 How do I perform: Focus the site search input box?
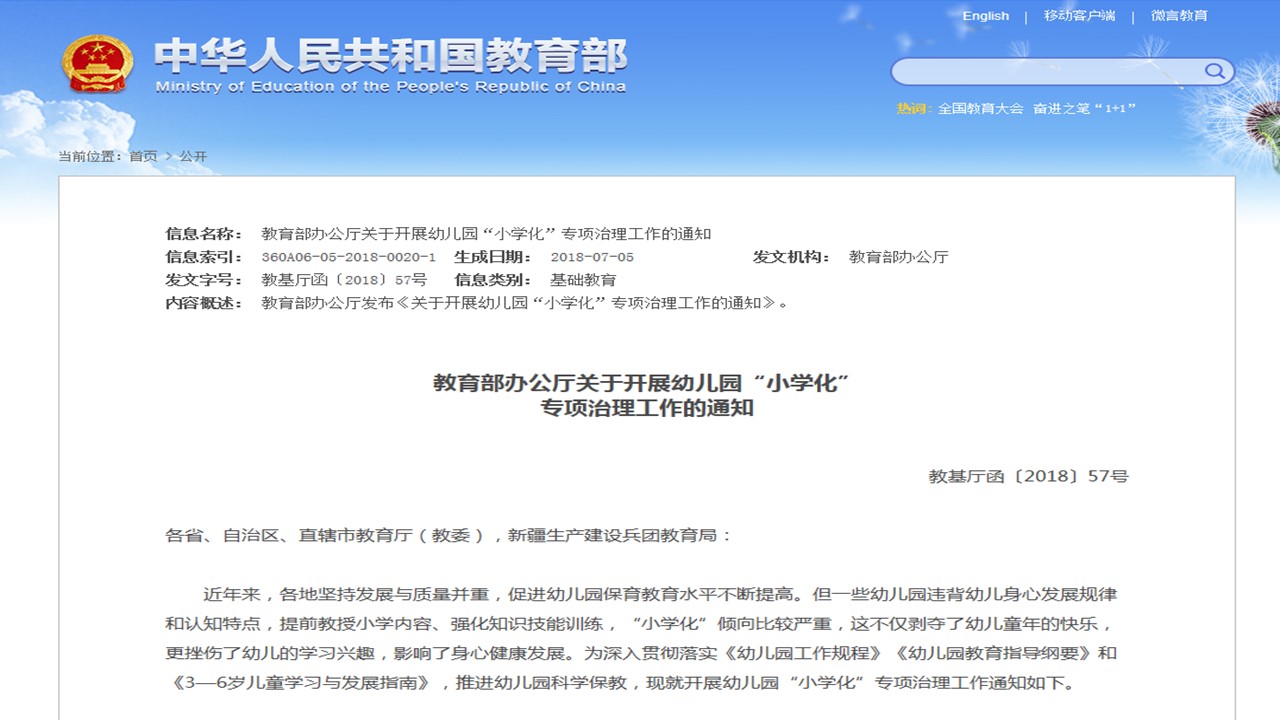tap(1045, 71)
